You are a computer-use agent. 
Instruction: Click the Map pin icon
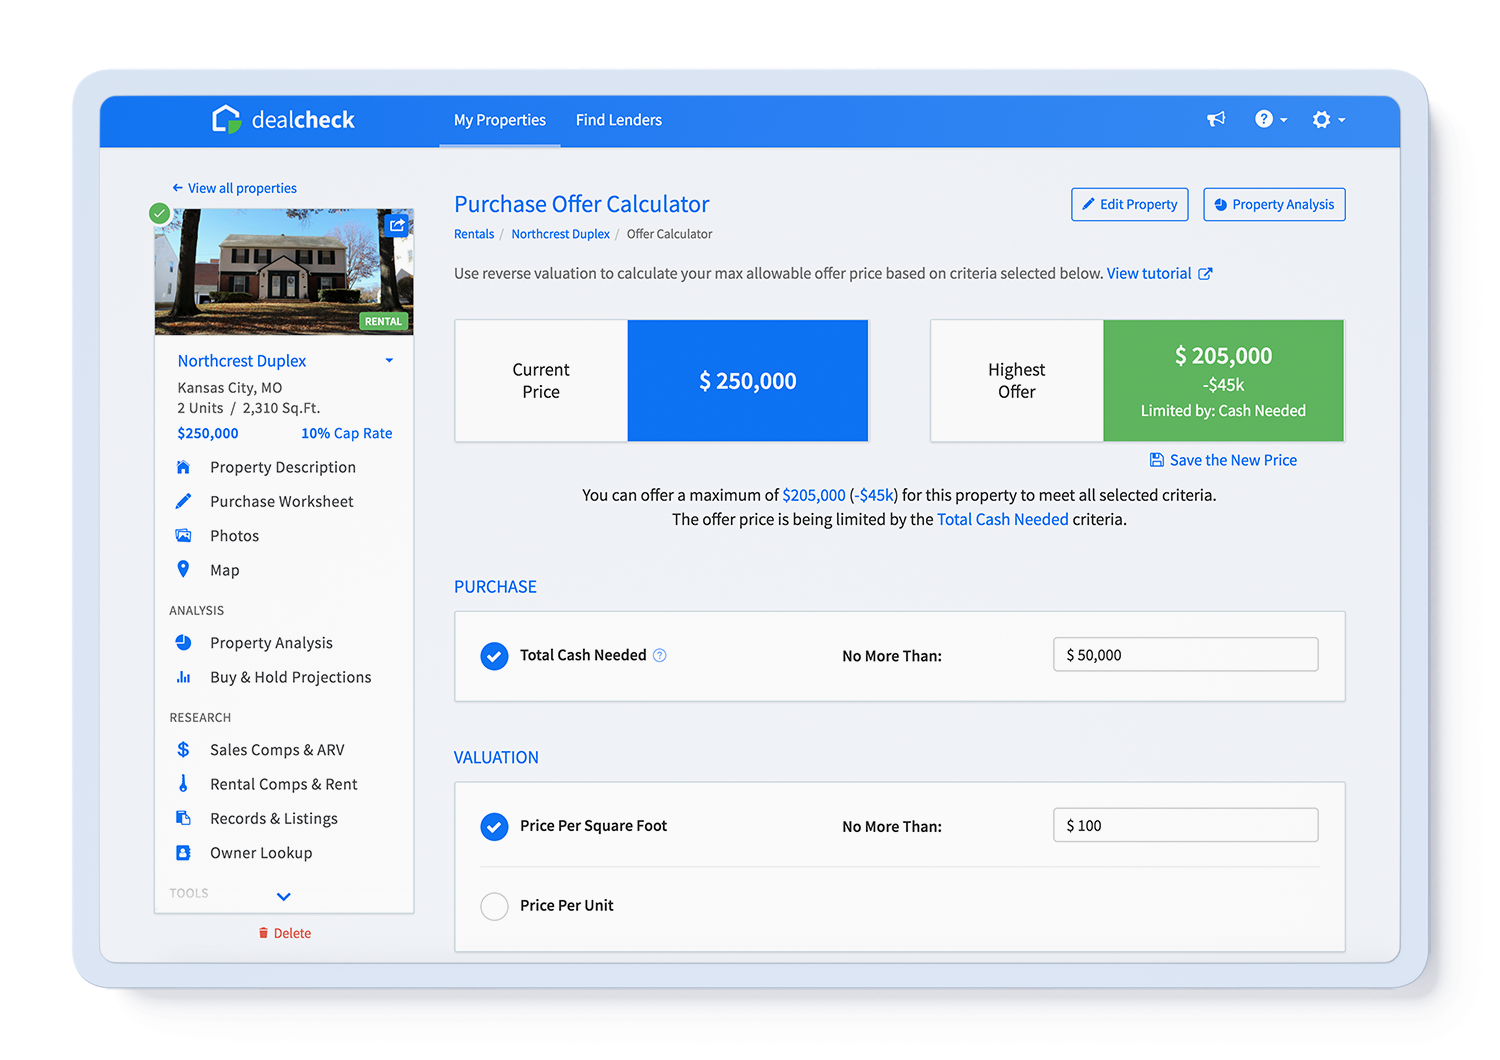coord(184,569)
